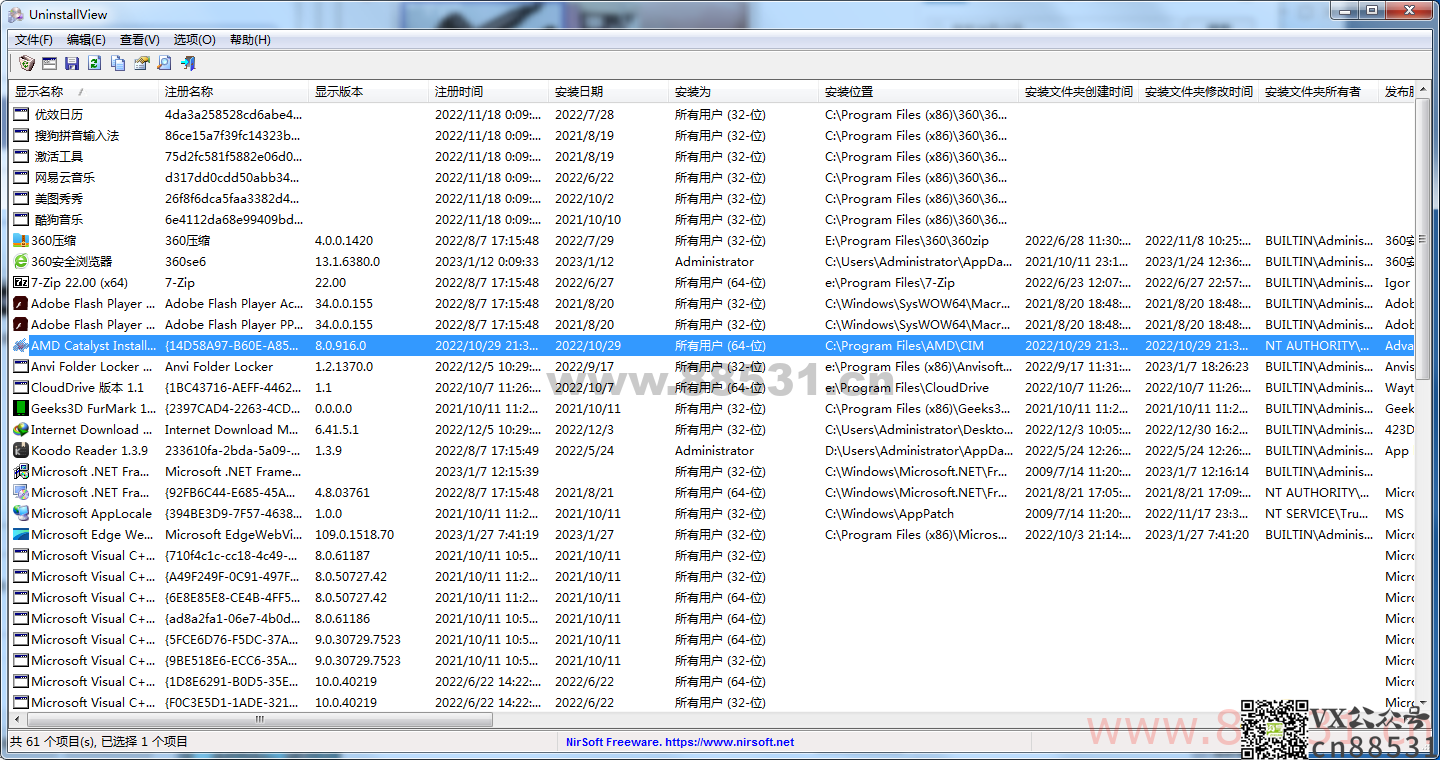Click the 搜狗拼音输入法 row icon
This screenshot has height=760, width=1440.
click(21, 135)
